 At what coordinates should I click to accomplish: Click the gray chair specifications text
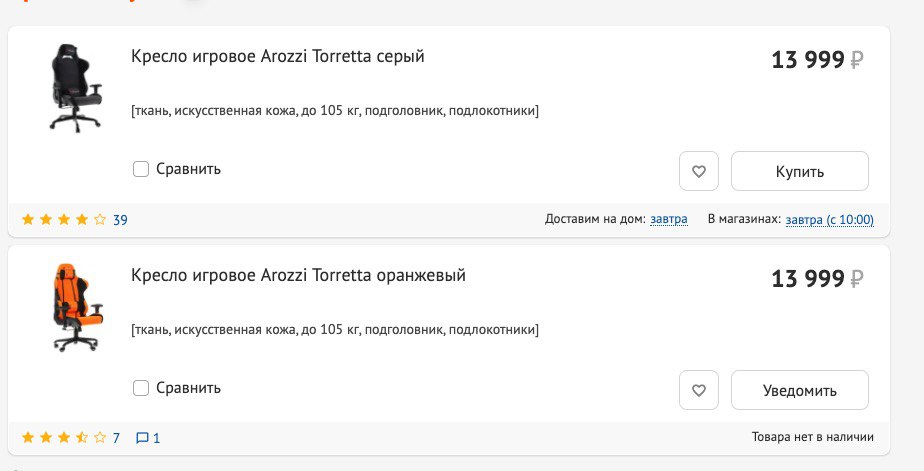tap(335, 111)
